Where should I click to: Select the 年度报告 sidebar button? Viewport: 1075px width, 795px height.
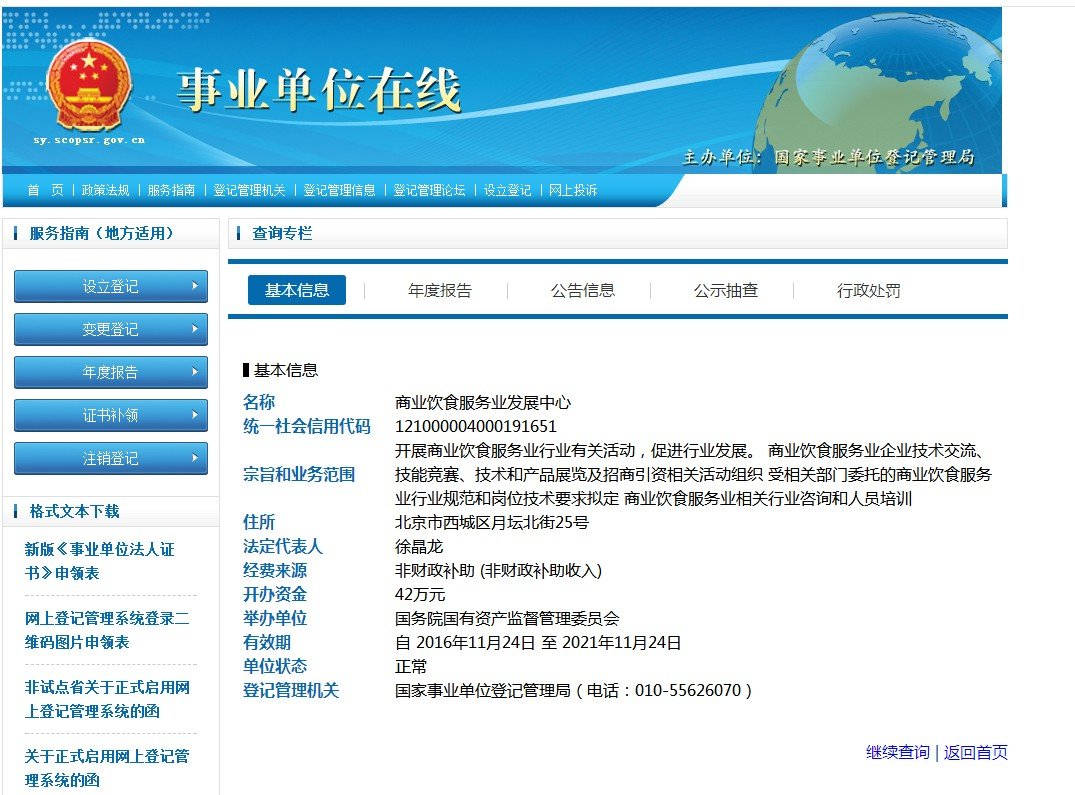click(x=110, y=372)
